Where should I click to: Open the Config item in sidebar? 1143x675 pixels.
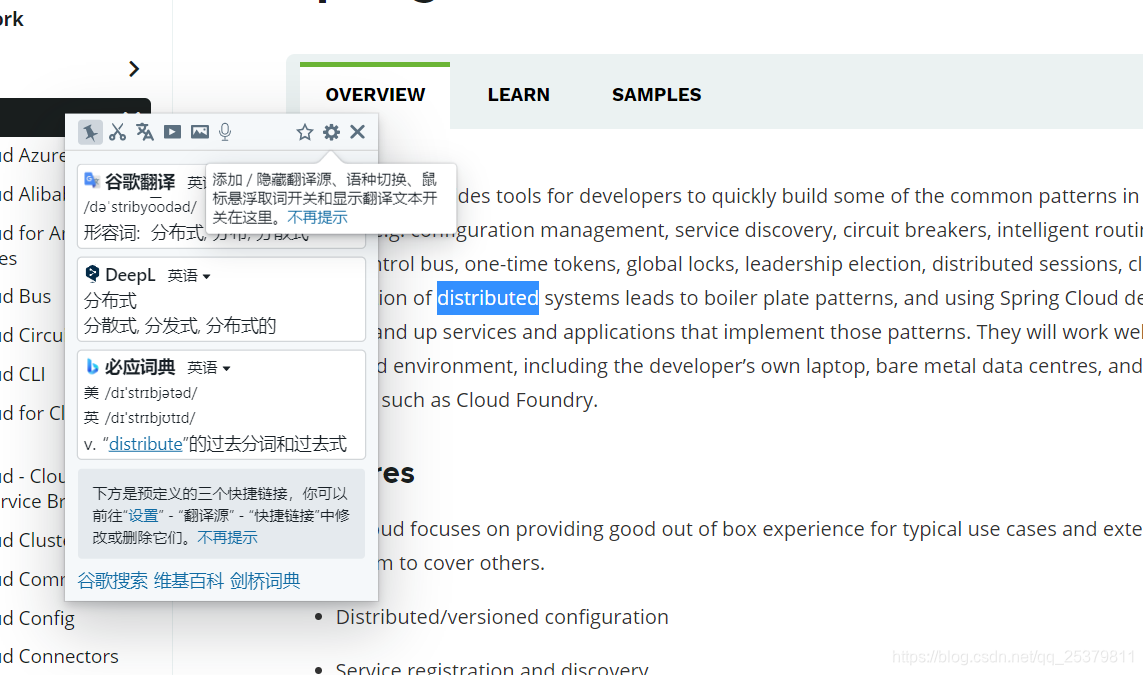tap(38, 618)
